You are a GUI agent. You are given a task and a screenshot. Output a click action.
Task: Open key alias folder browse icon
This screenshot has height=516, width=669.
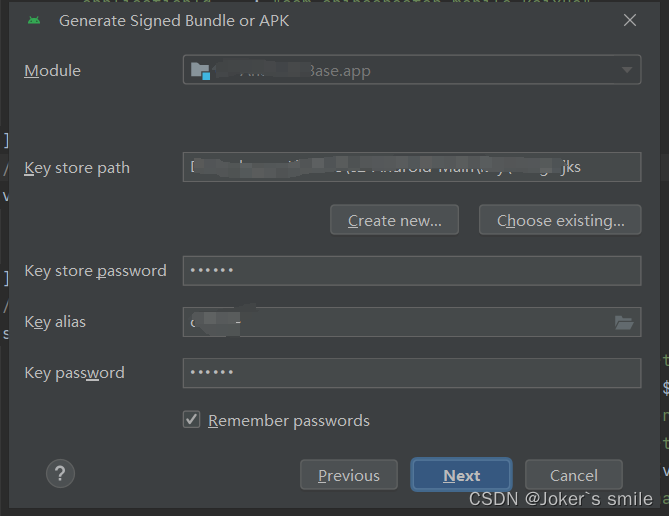[x=624, y=323]
